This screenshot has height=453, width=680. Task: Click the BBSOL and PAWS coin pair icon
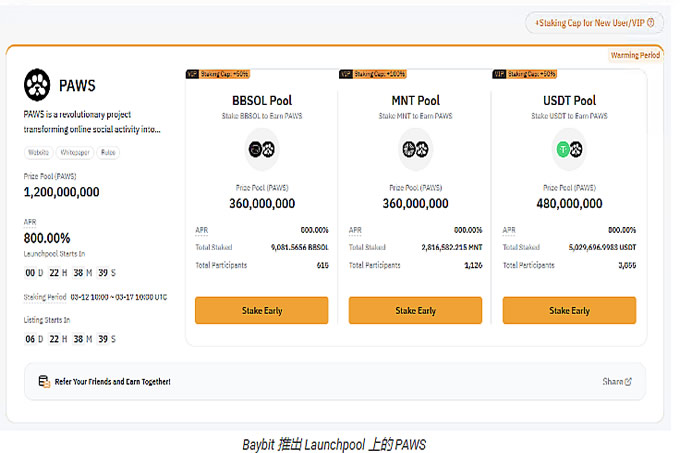click(x=262, y=150)
